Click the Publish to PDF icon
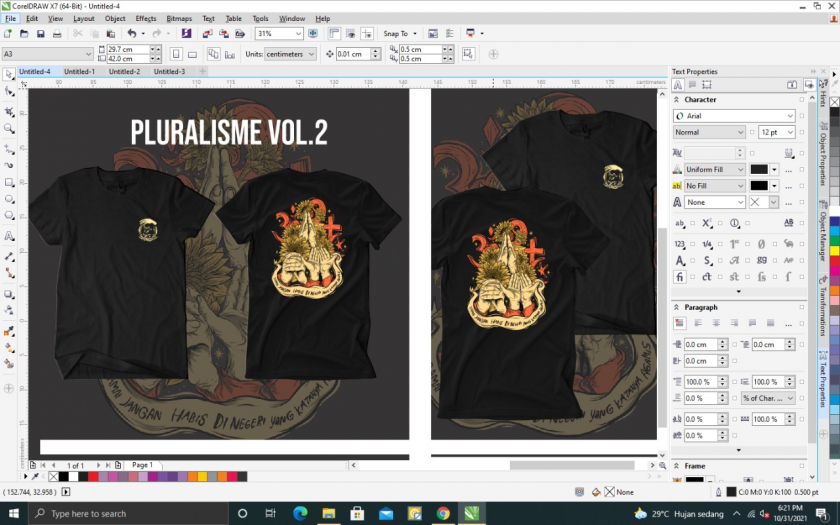 240,33
